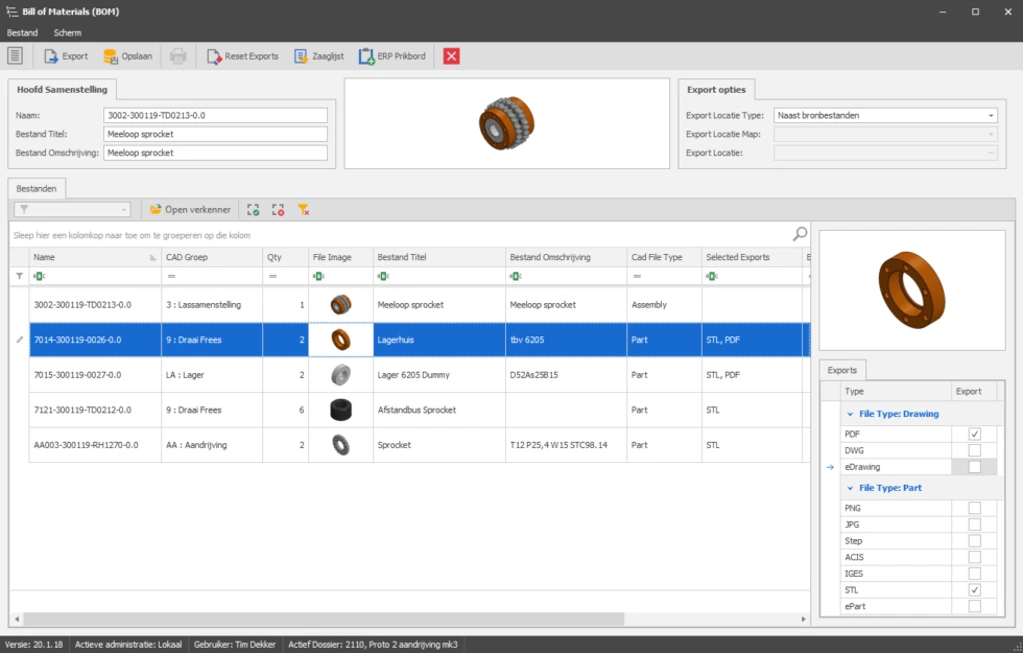Uncheck the STL export checkbox

click(x=975, y=591)
